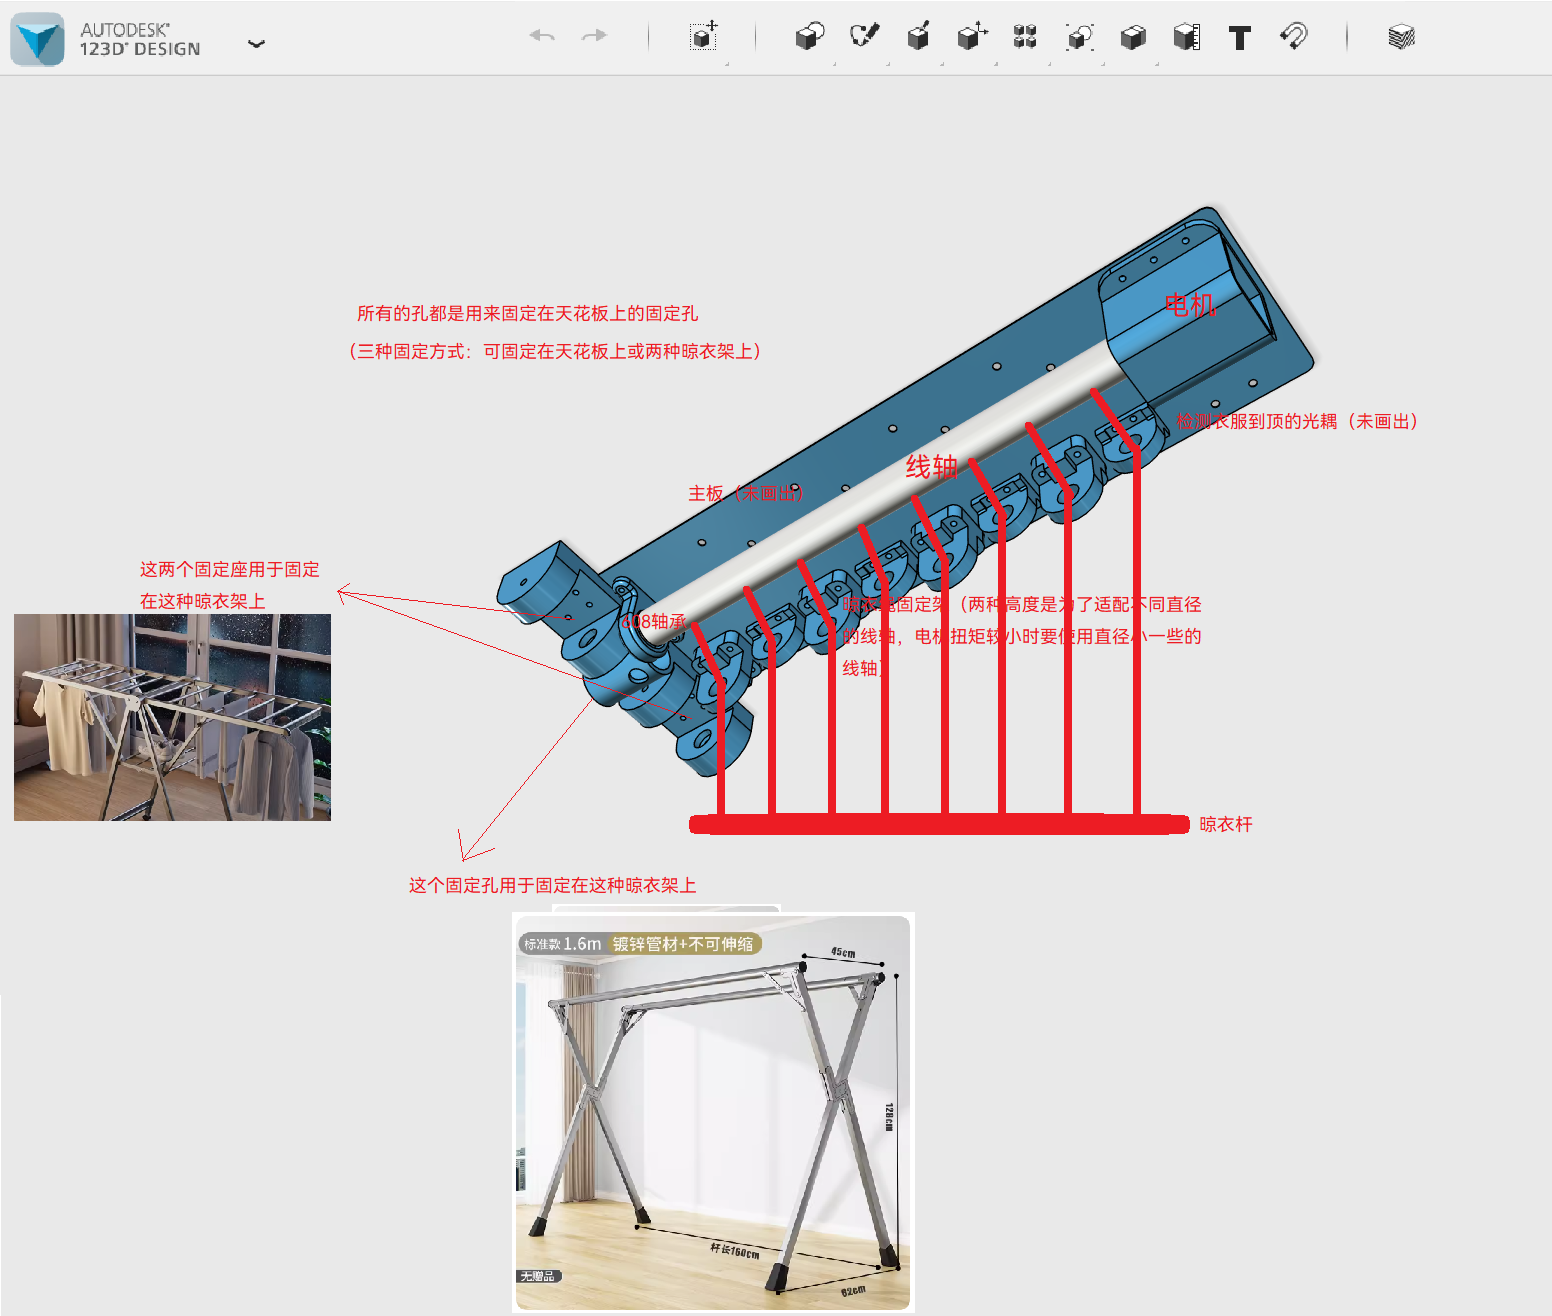This screenshot has height=1316, width=1552.
Task: Open the Primitives tool
Action: 809,37
